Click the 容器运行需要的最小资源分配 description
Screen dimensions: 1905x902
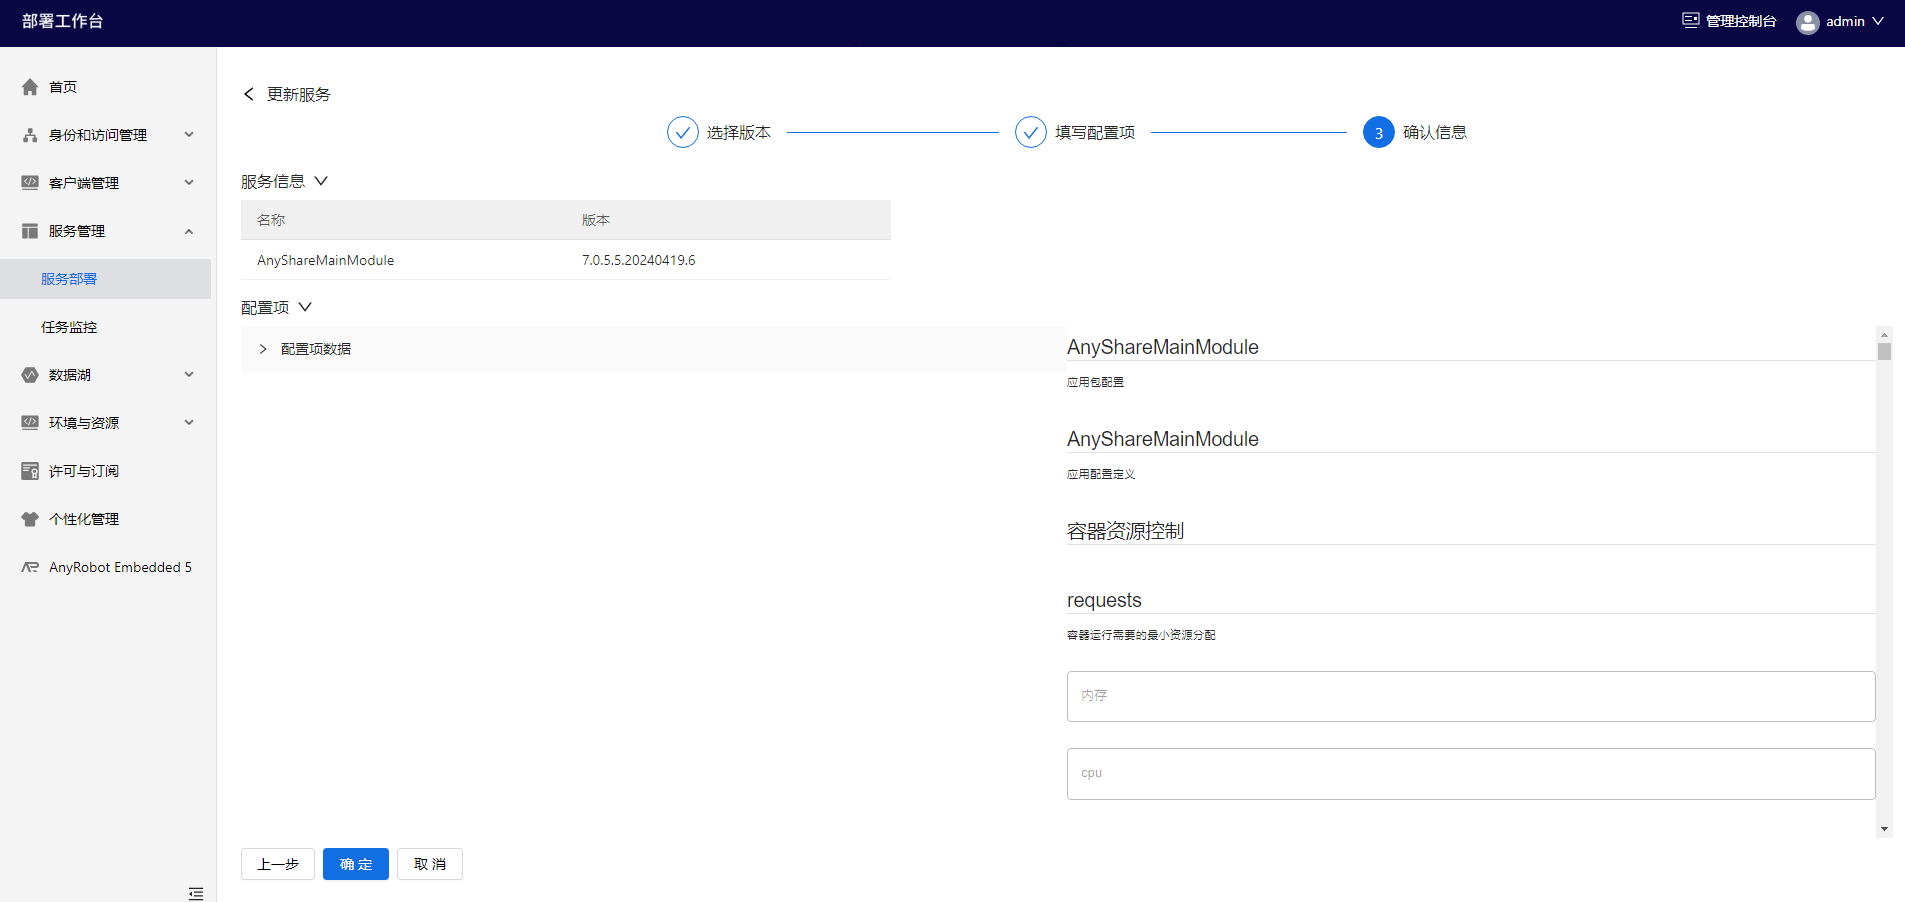(x=1141, y=635)
